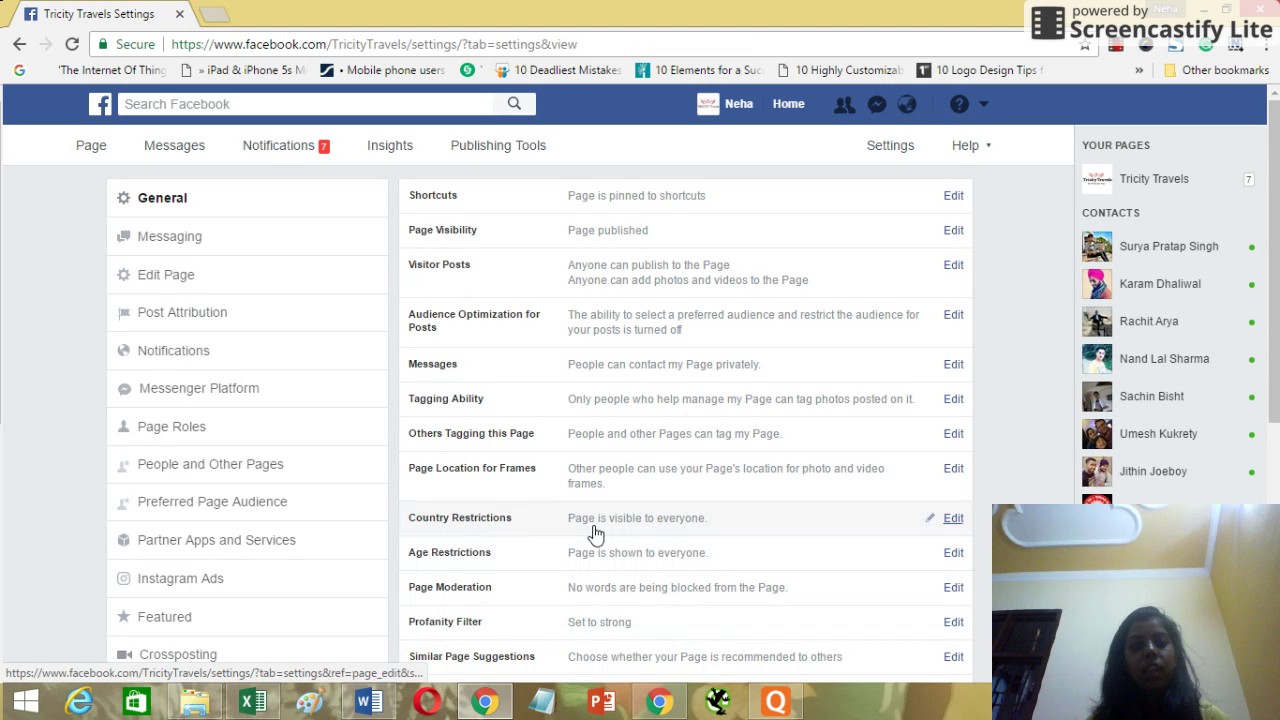
Task: Edit Audience Optimization for Posts
Action: pyautogui.click(x=953, y=315)
